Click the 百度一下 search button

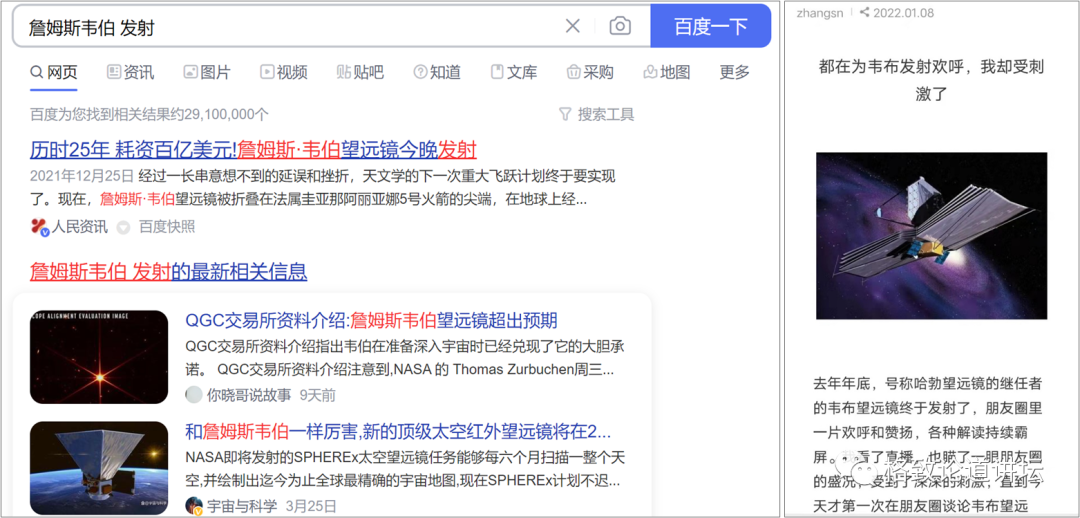coord(711,26)
